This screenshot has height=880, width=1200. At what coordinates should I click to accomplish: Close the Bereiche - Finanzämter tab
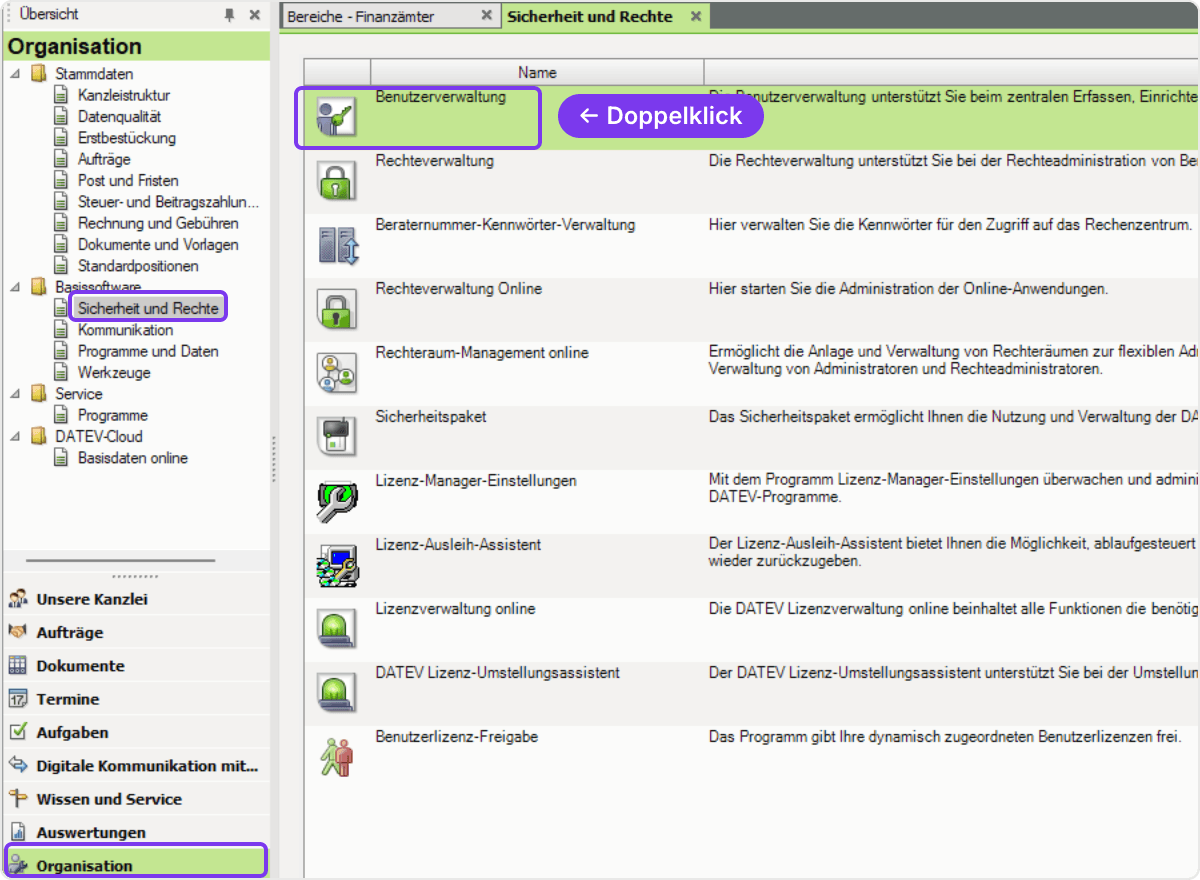coord(486,15)
